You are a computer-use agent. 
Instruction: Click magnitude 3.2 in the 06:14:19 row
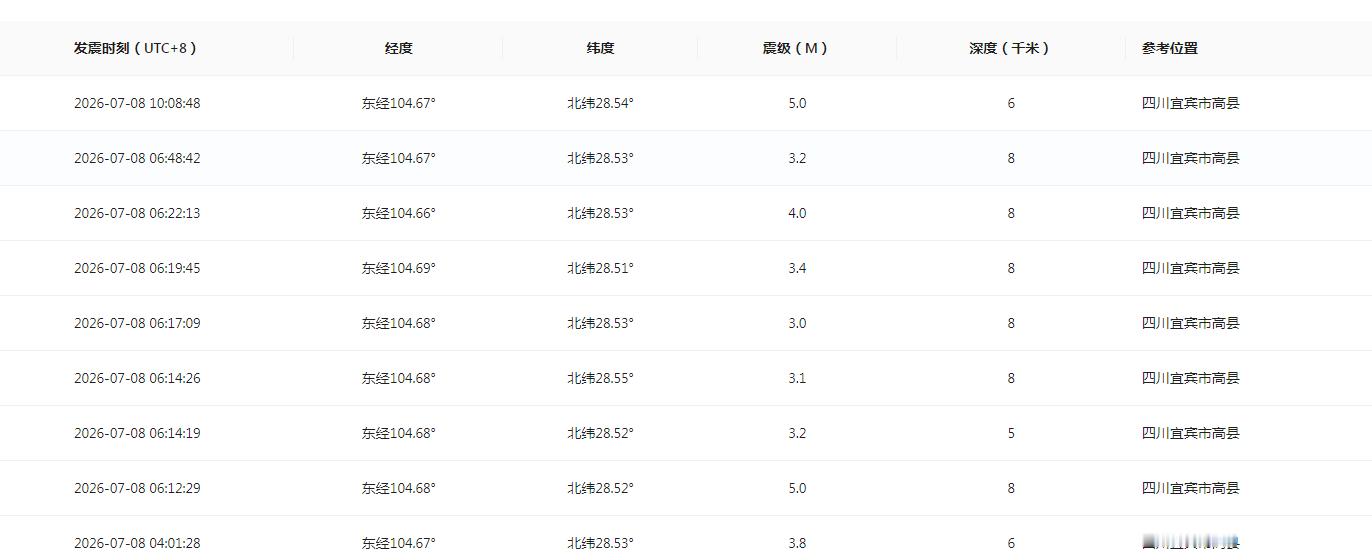[797, 433]
